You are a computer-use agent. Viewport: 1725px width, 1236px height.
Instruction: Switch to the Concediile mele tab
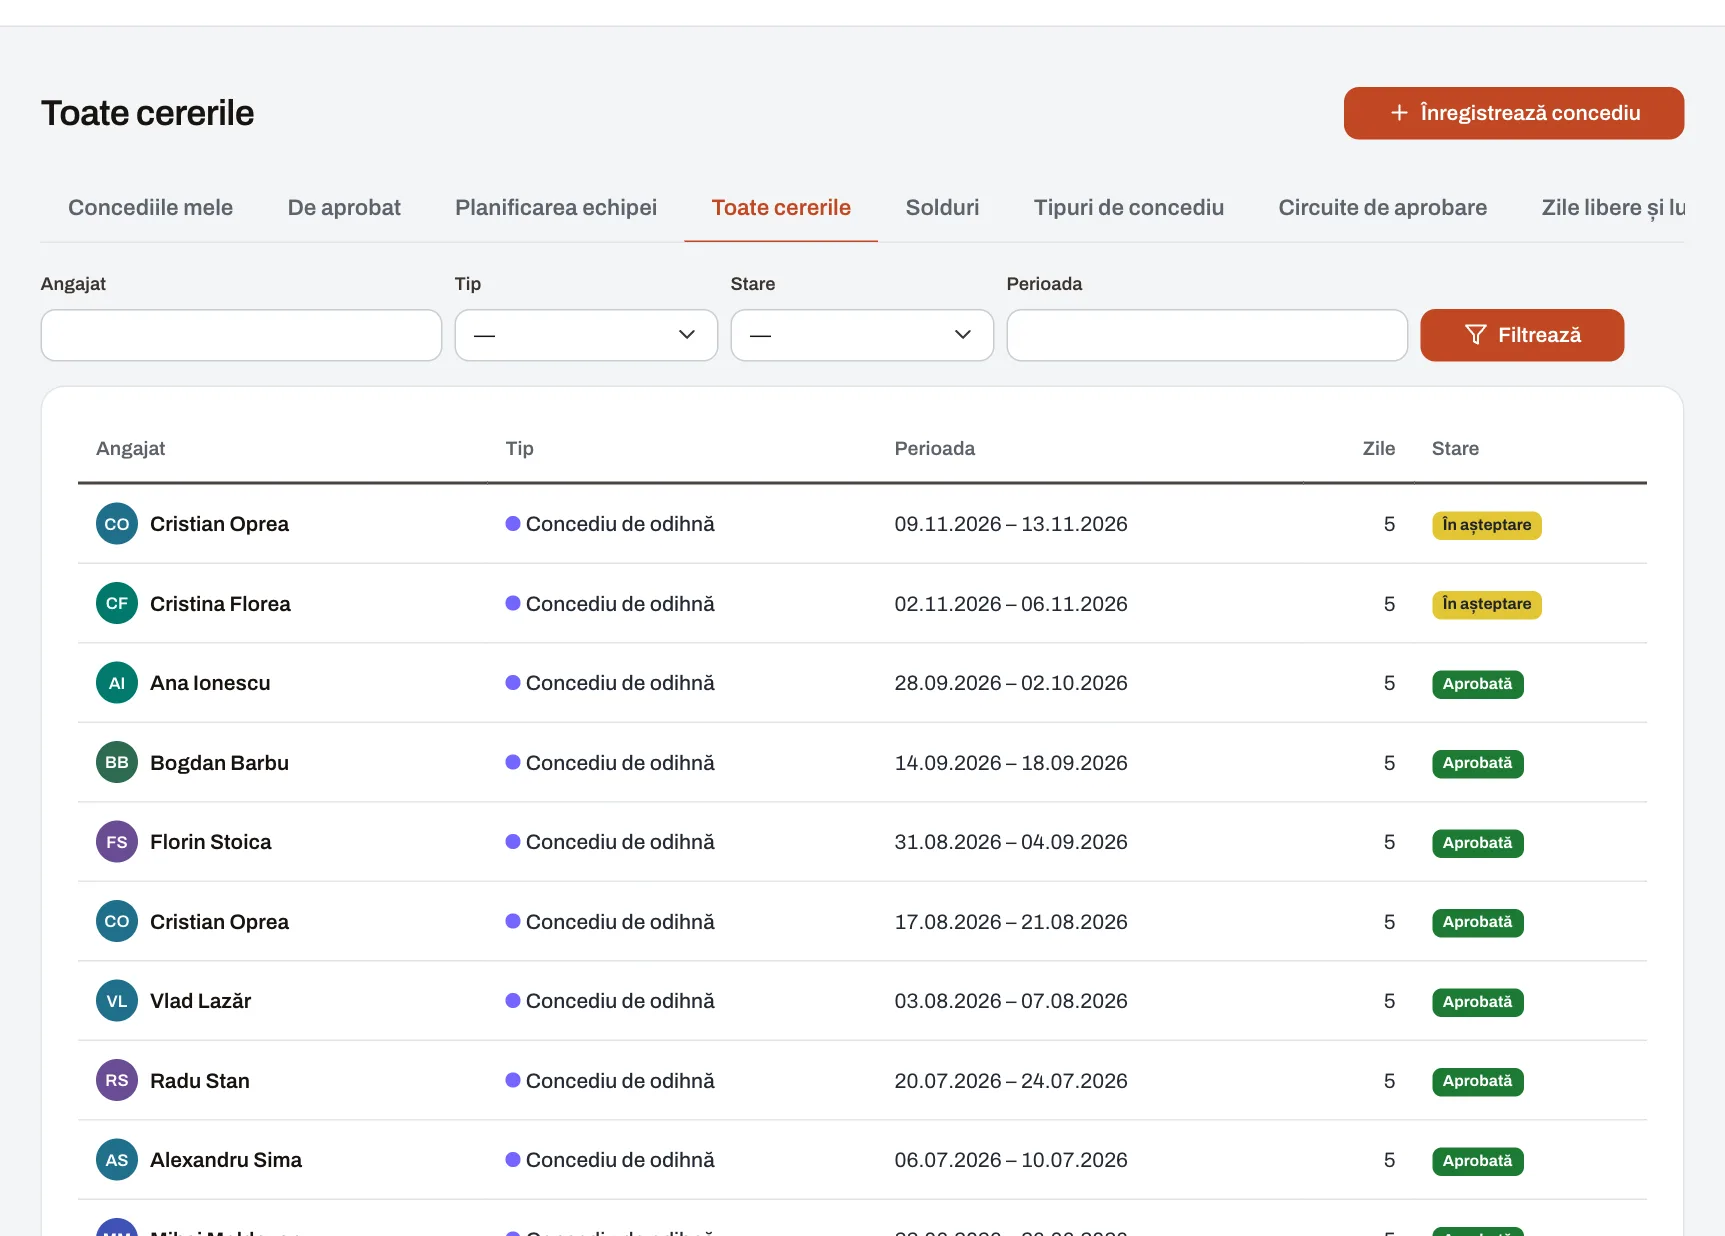point(150,208)
